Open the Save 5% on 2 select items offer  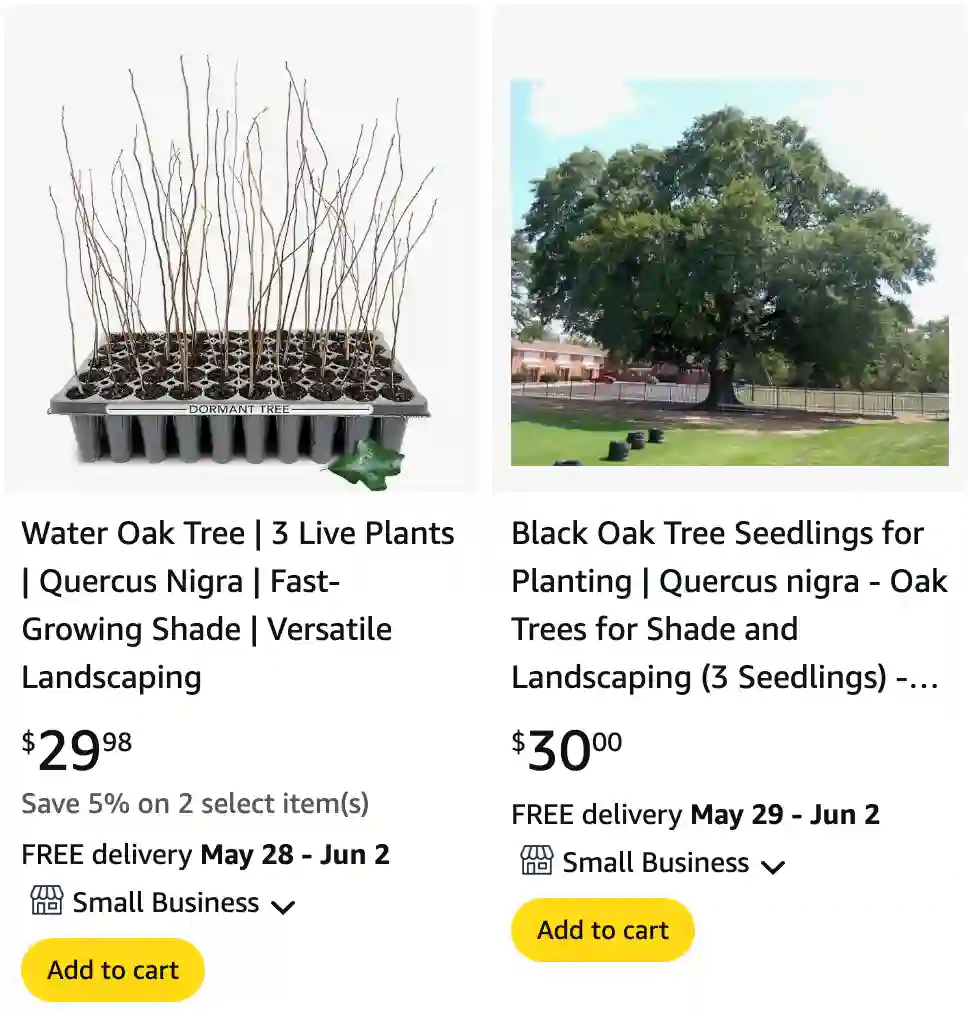(x=195, y=803)
